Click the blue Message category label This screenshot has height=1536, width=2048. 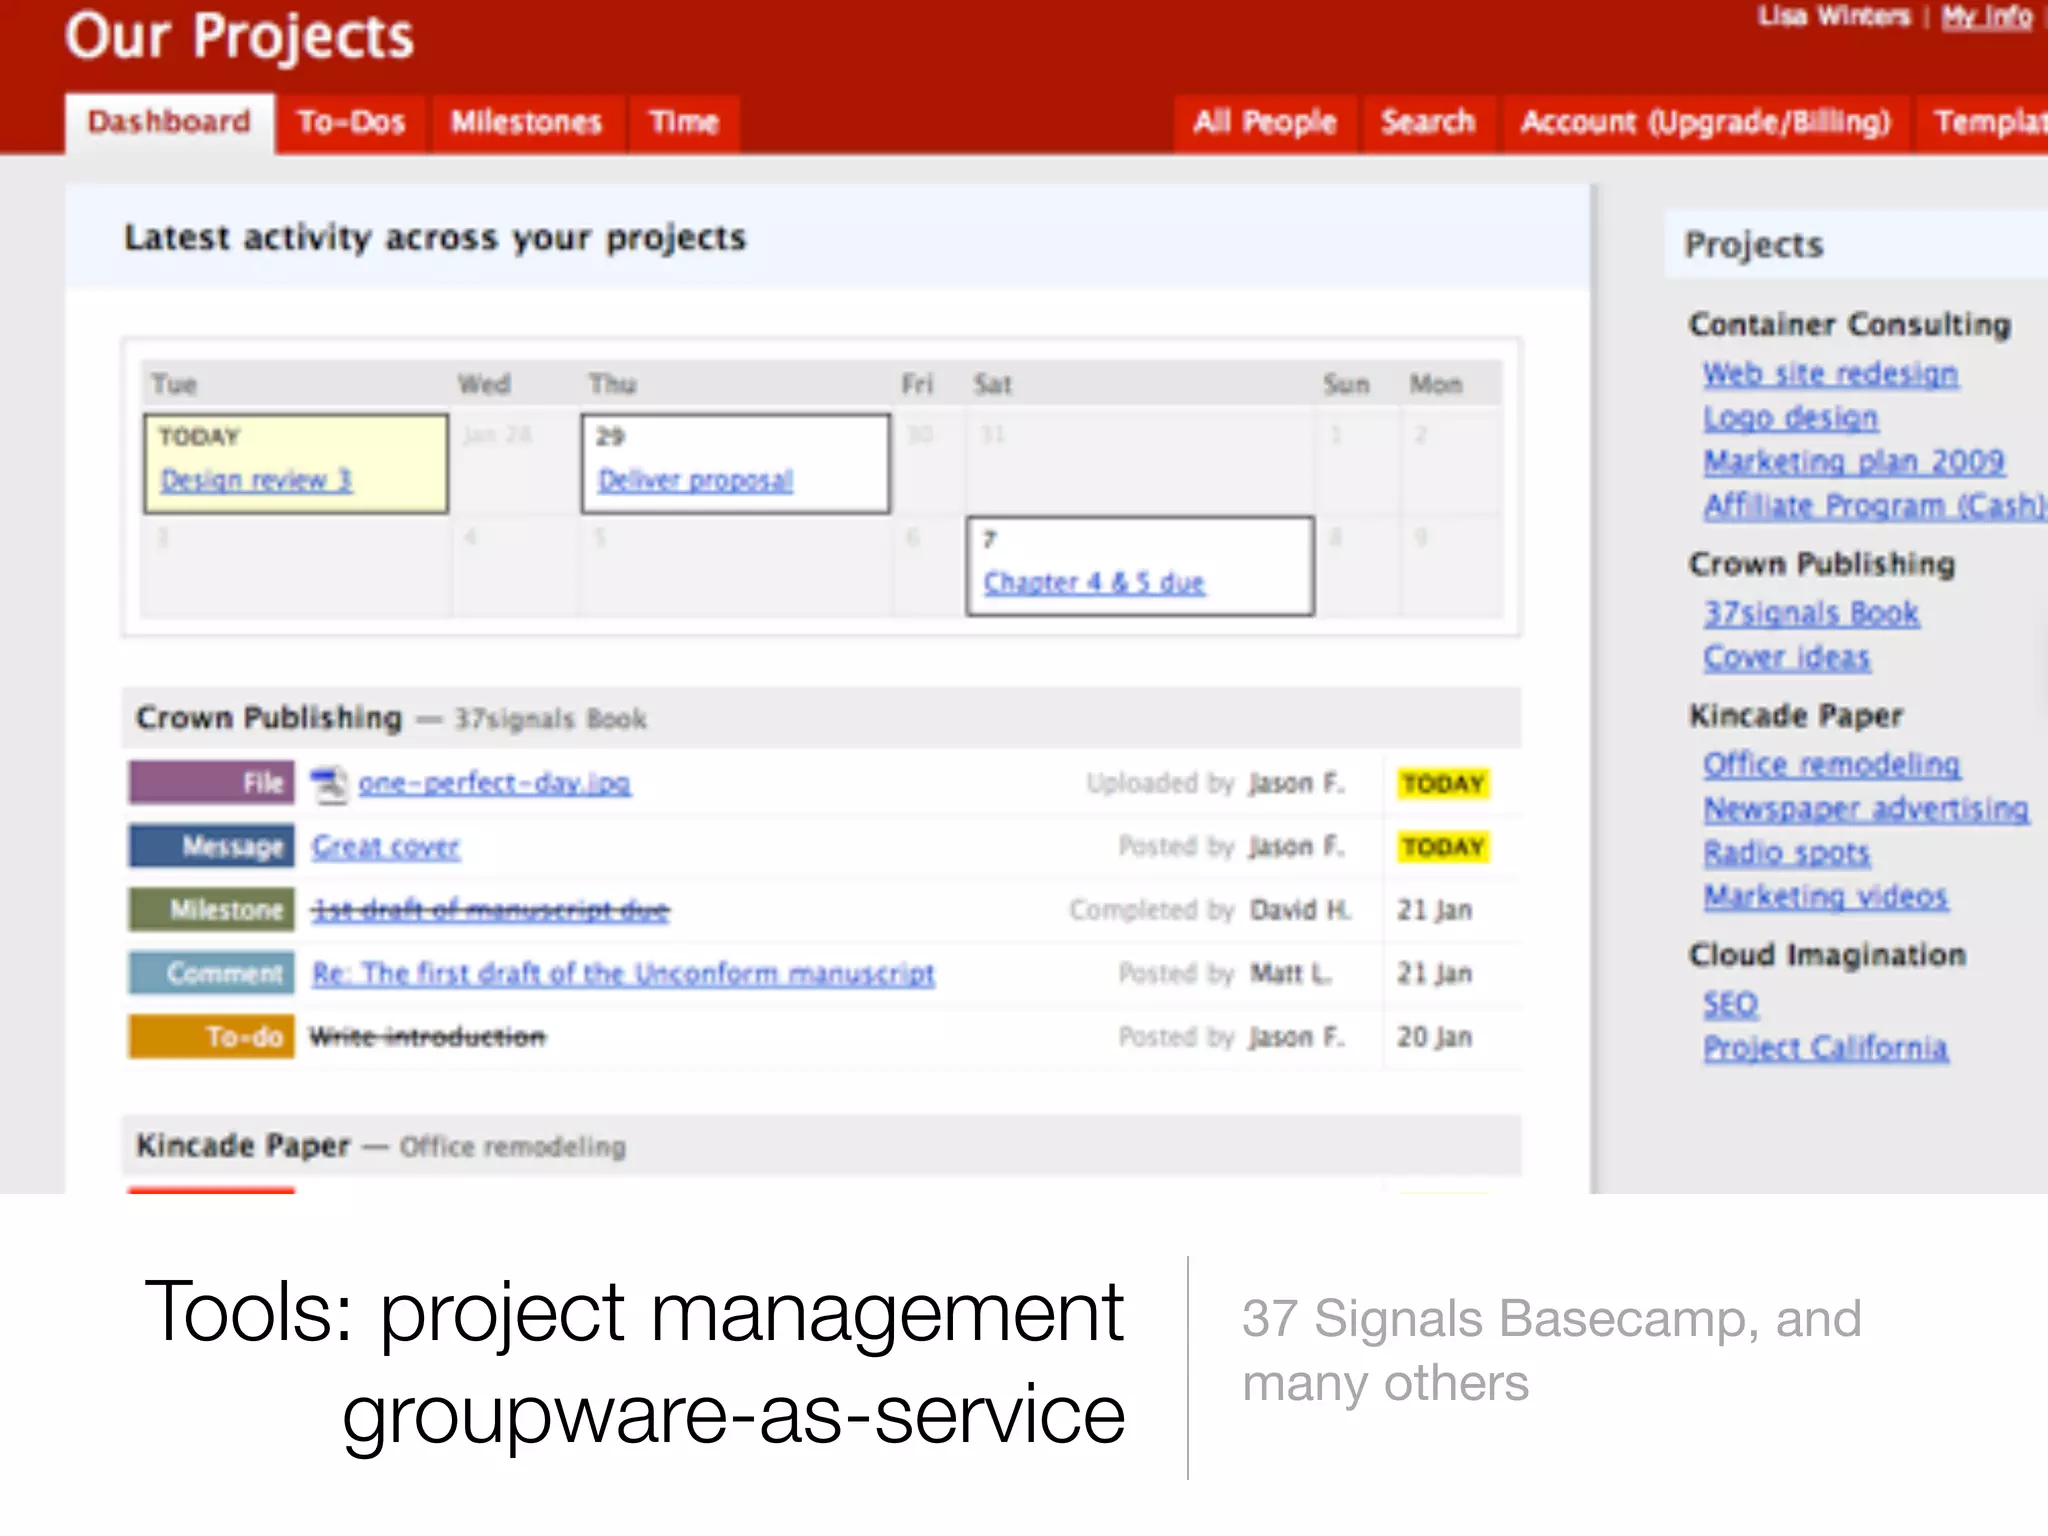(x=212, y=847)
